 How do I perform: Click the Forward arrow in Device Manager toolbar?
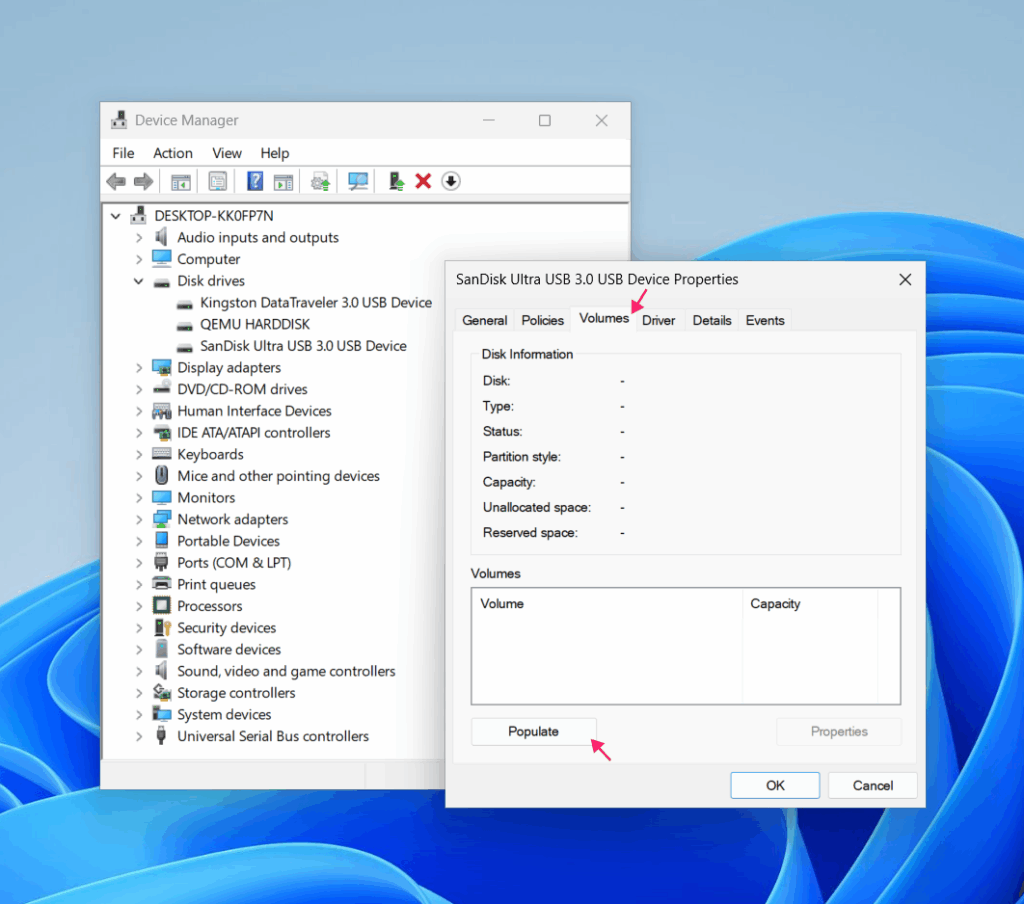coord(143,181)
